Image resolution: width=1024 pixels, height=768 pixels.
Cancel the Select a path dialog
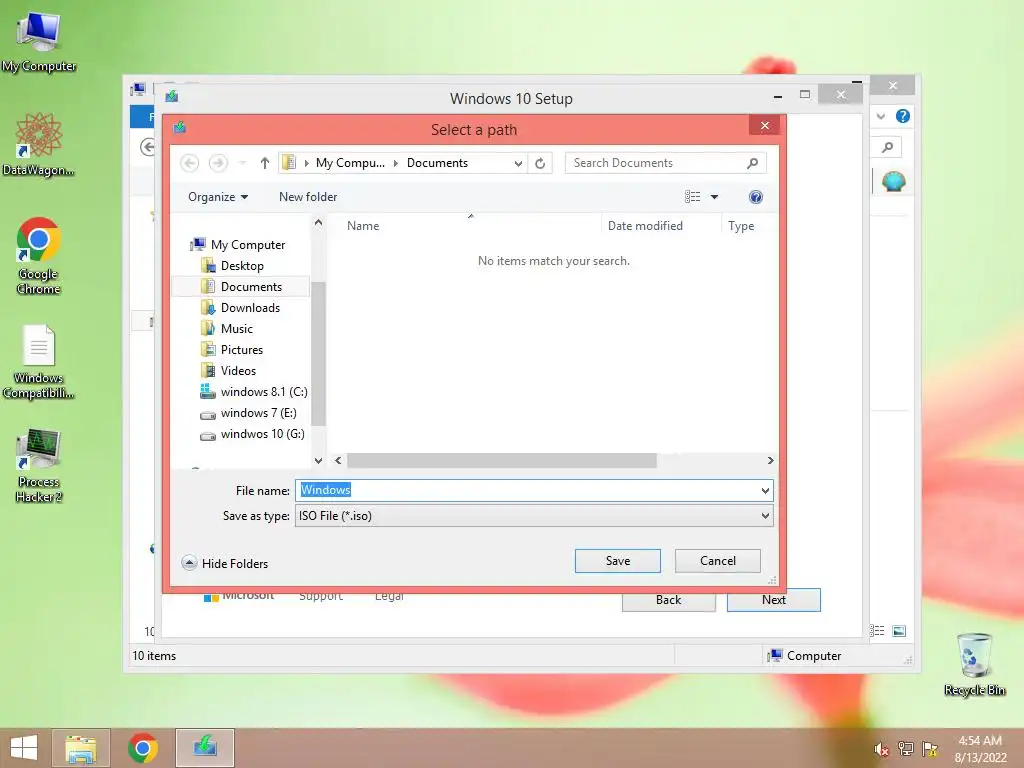pyautogui.click(x=717, y=561)
